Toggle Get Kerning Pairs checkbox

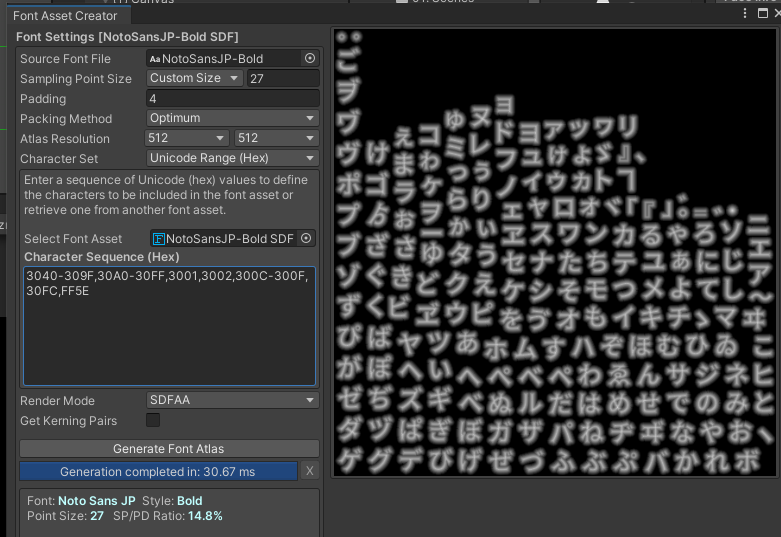(153, 420)
